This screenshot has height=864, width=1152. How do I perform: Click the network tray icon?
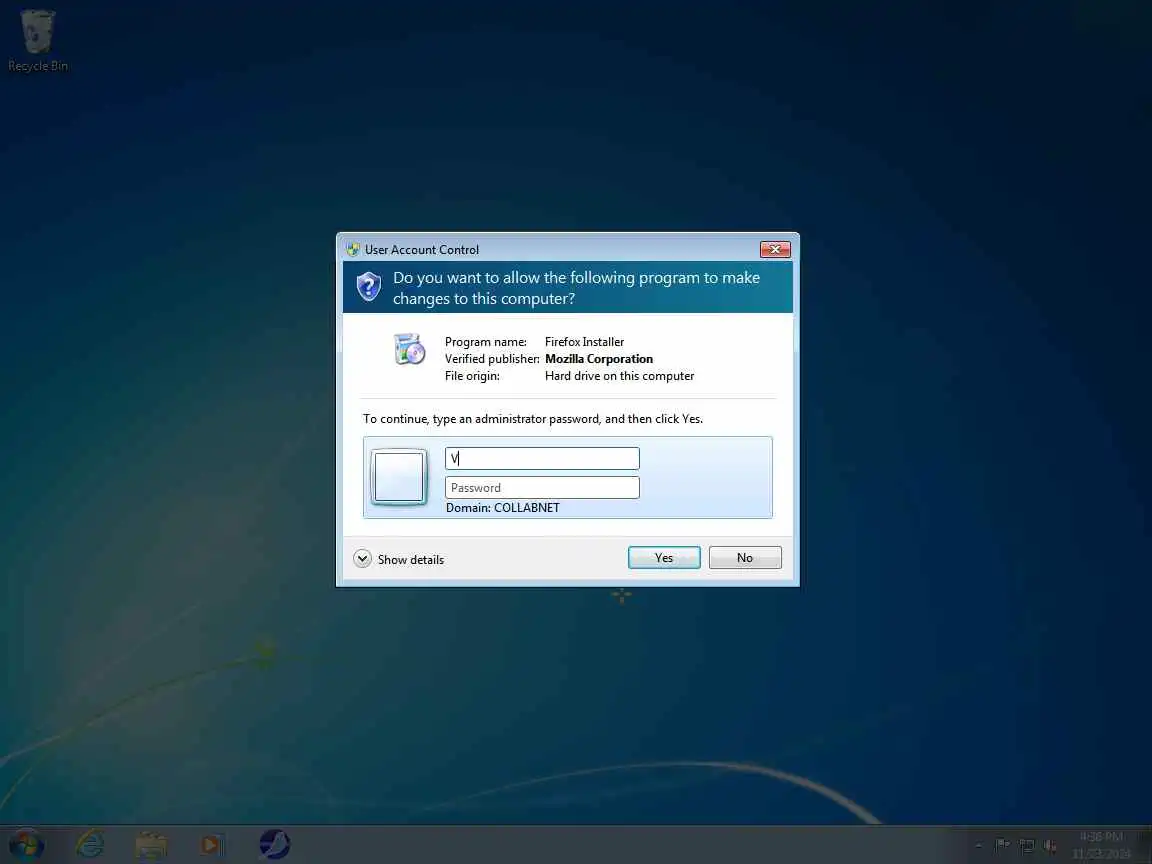coord(1026,846)
